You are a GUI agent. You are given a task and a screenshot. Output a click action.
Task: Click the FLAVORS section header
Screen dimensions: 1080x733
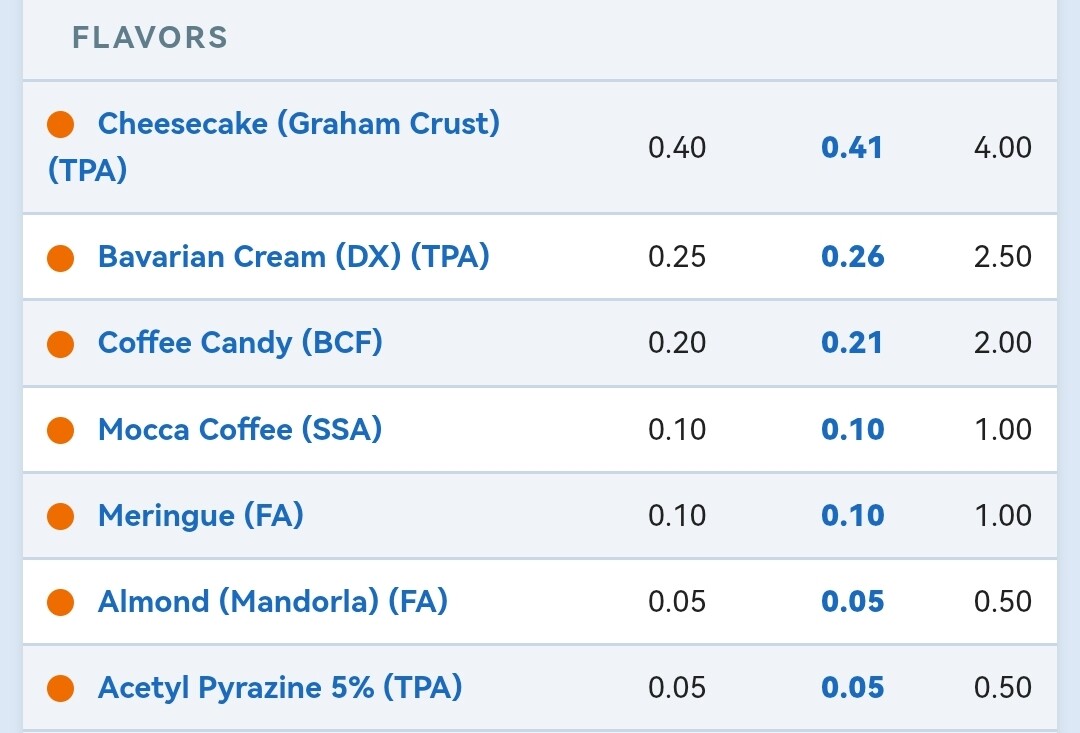pos(150,37)
